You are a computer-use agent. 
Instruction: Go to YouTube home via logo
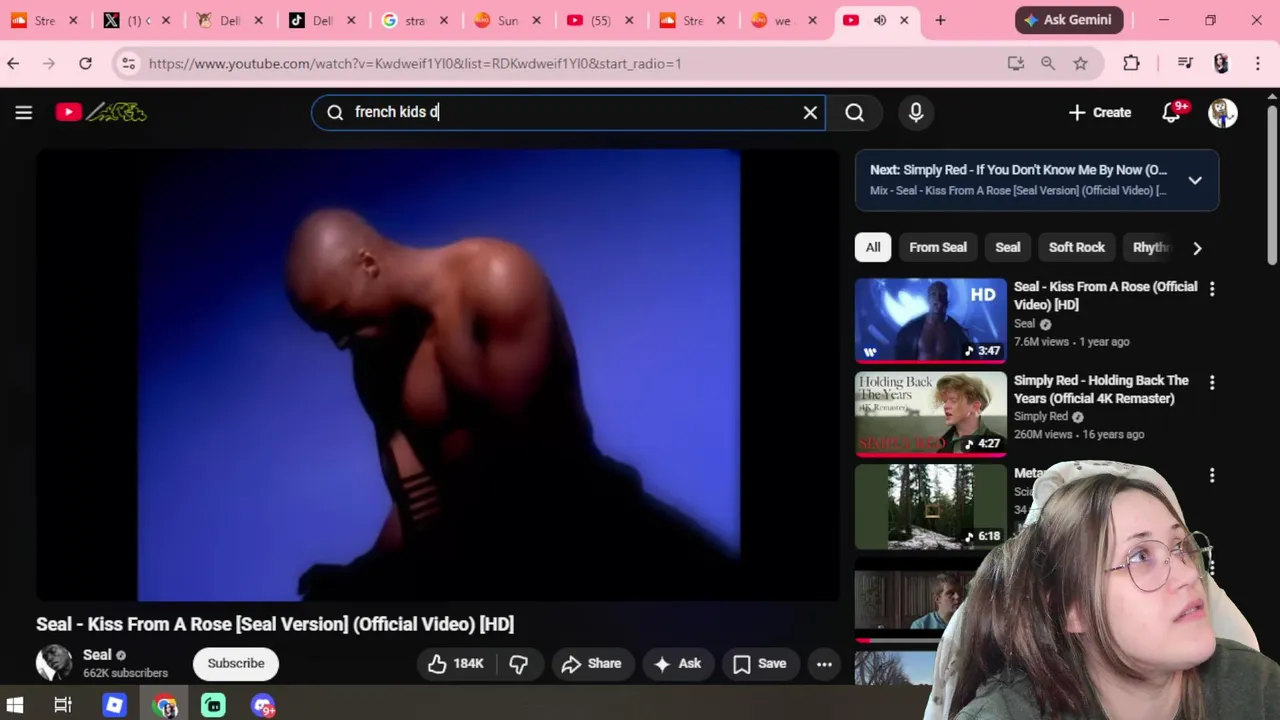pyautogui.click(x=101, y=112)
